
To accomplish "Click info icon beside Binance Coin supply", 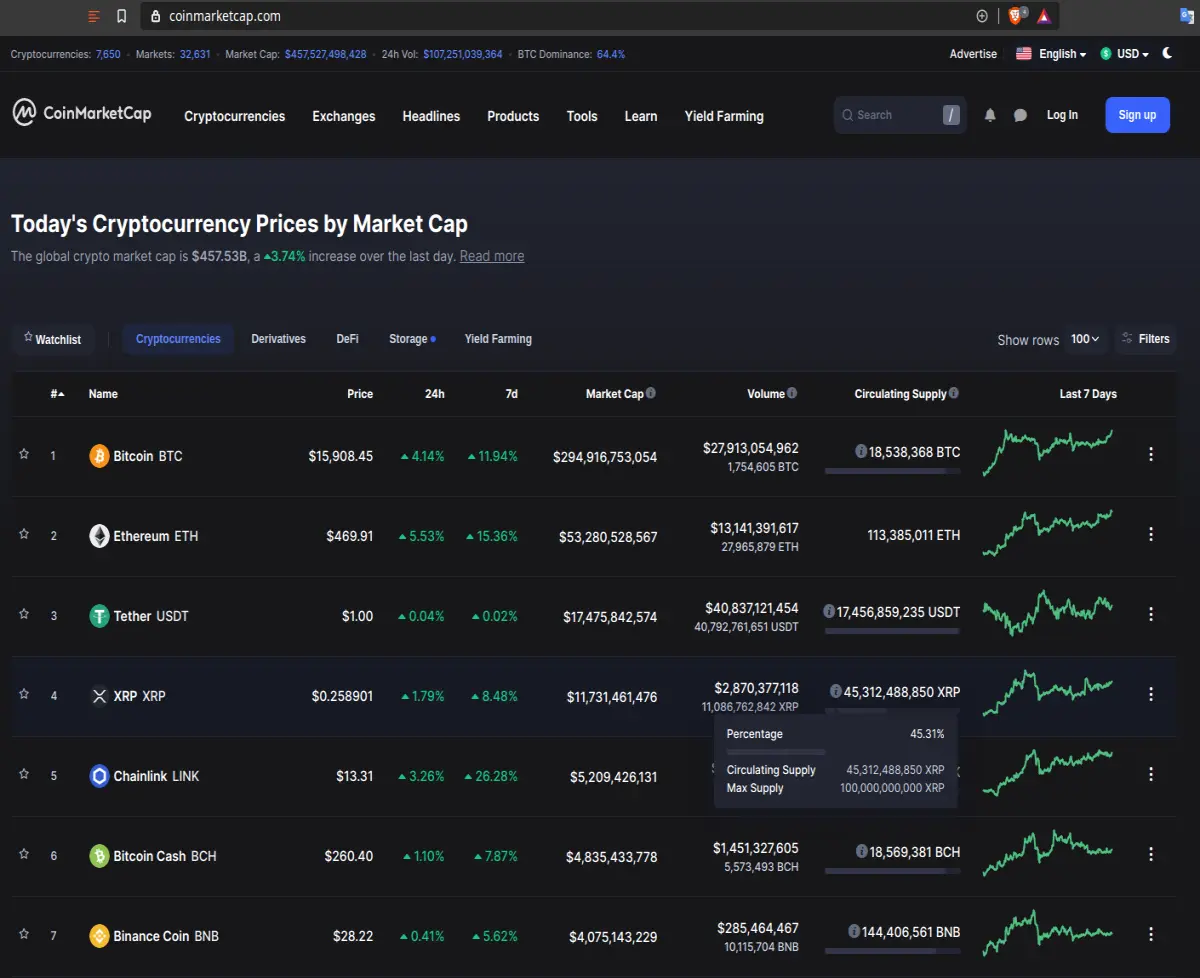I will click(x=854, y=931).
